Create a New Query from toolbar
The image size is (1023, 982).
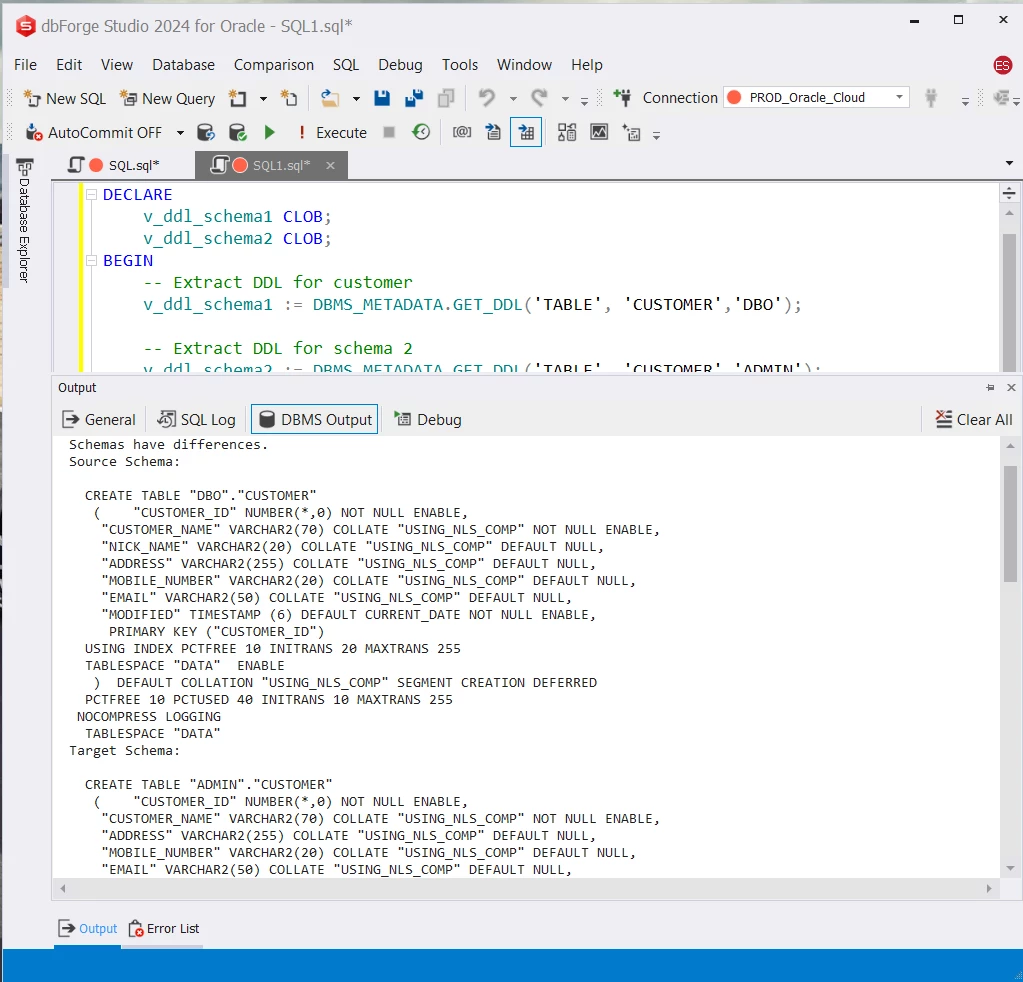point(168,99)
